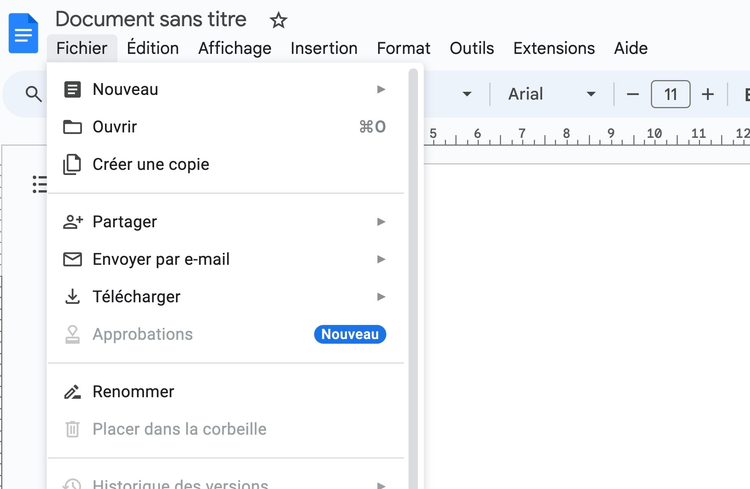Viewport: 750px width, 489px height.
Task: Open the Arial font dropdown
Action: click(x=552, y=94)
